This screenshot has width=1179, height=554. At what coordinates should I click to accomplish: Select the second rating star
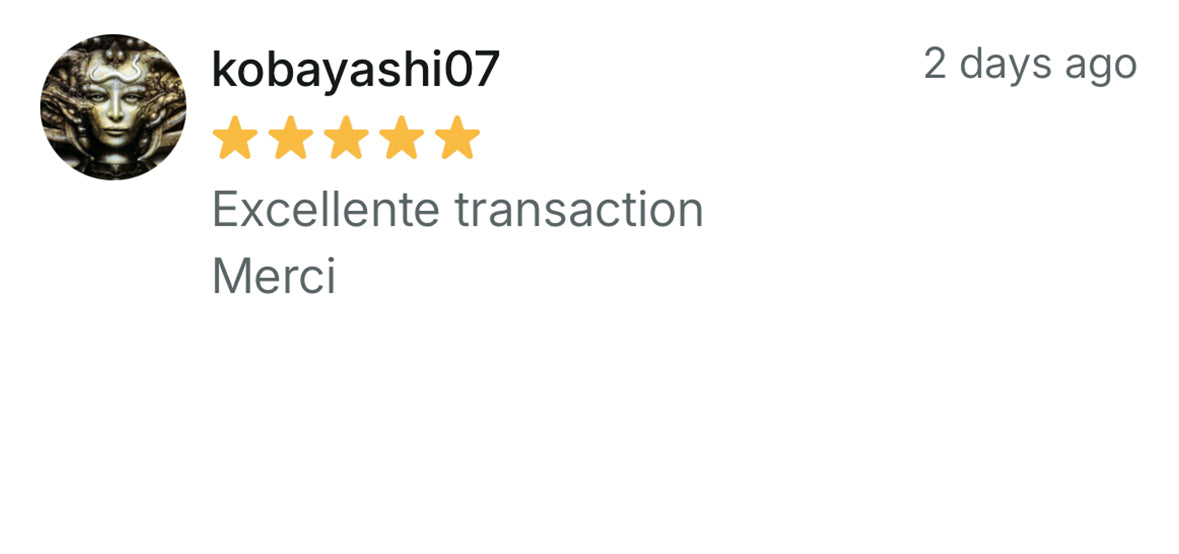[x=290, y=138]
